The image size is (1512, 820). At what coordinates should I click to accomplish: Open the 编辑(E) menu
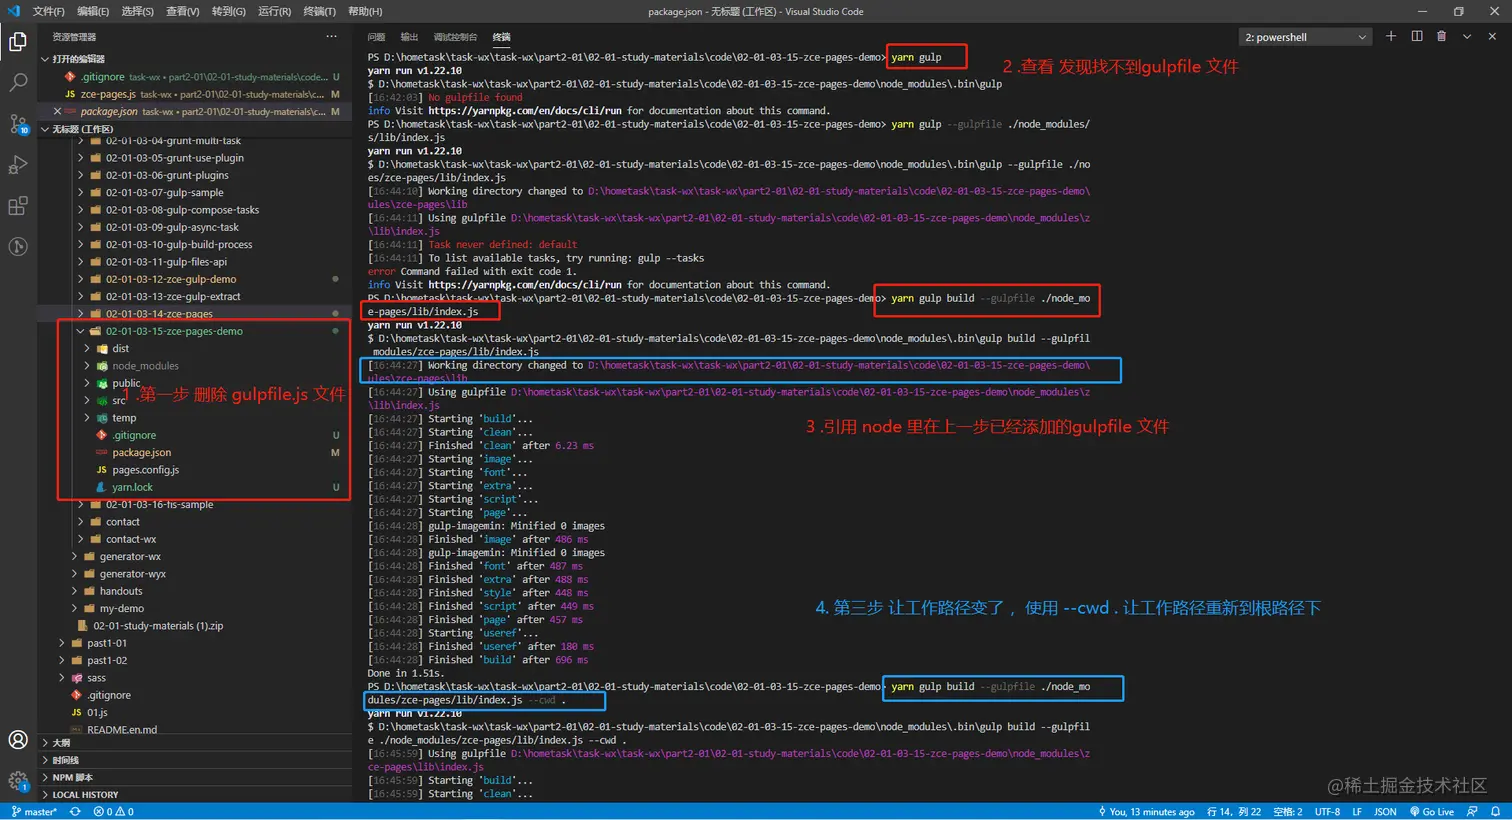pos(93,11)
